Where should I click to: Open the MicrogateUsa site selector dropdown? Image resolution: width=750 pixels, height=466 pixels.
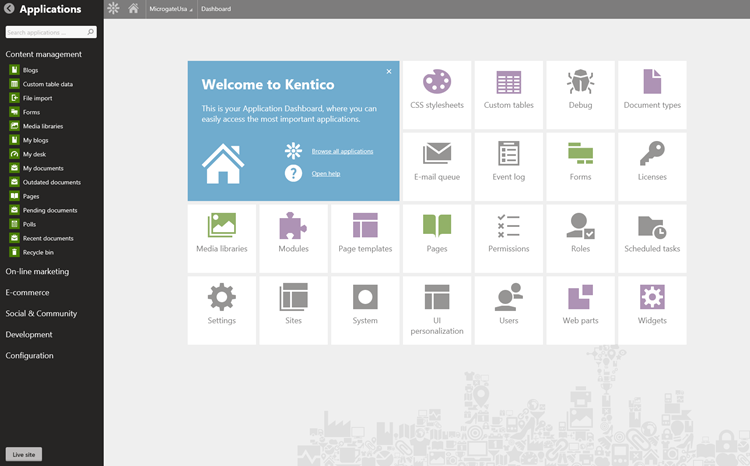click(x=171, y=9)
